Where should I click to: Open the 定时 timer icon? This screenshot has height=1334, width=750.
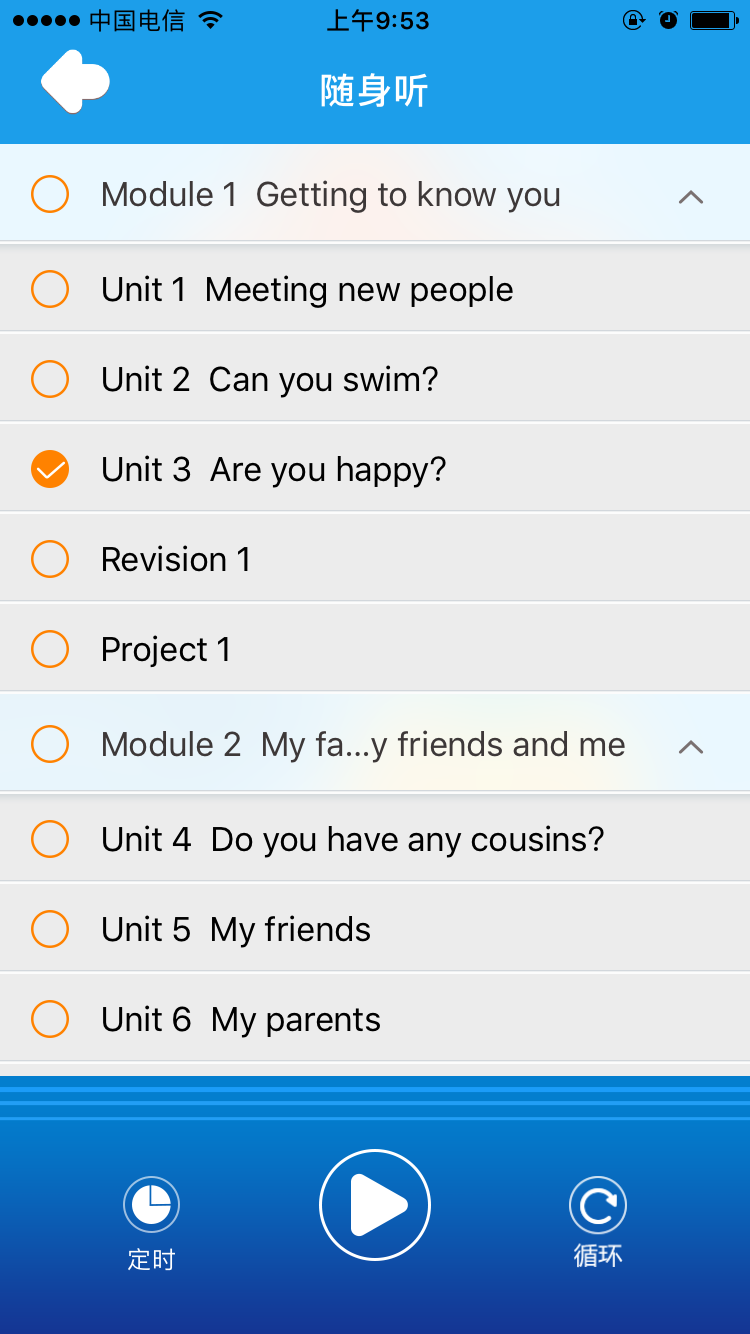151,1204
